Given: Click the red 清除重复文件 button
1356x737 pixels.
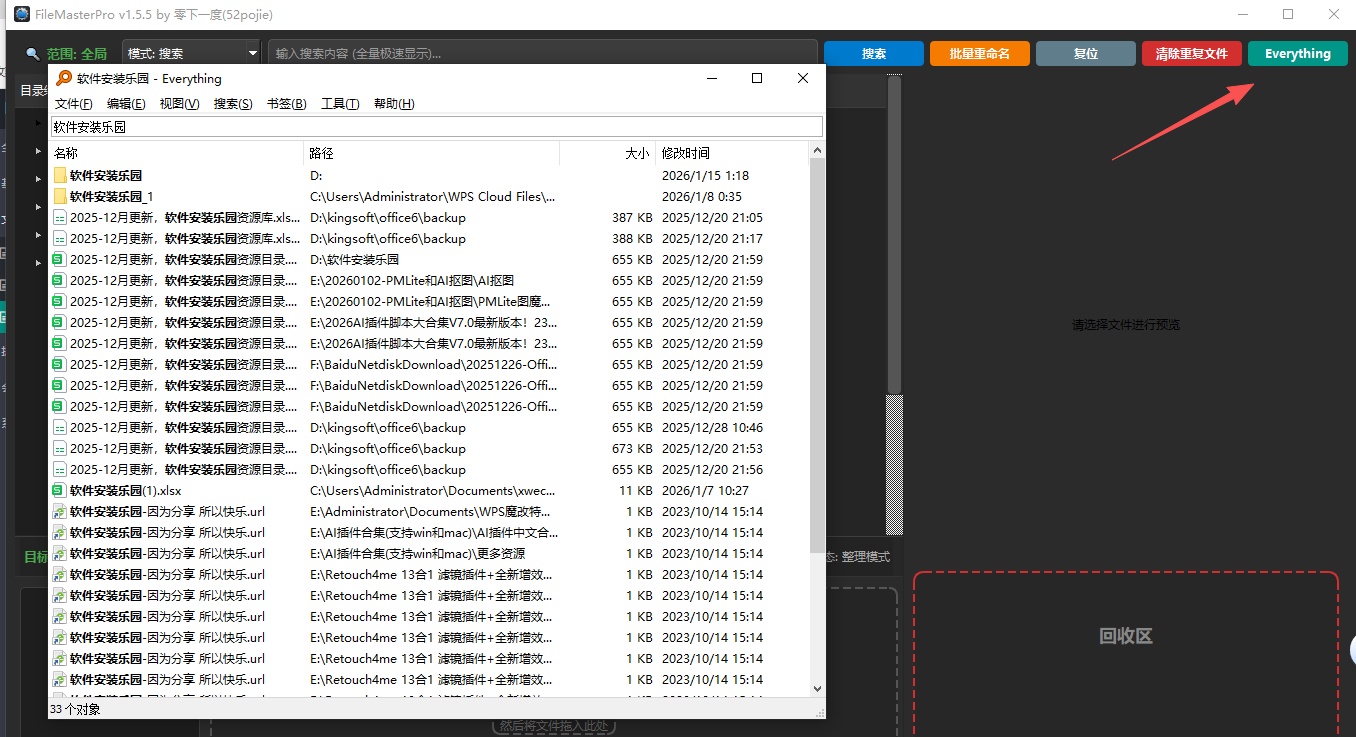Looking at the screenshot, I should [x=1191, y=54].
